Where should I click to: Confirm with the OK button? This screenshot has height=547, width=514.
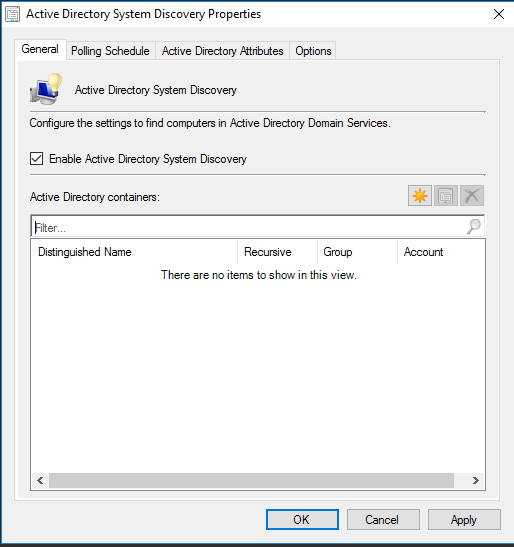302,519
